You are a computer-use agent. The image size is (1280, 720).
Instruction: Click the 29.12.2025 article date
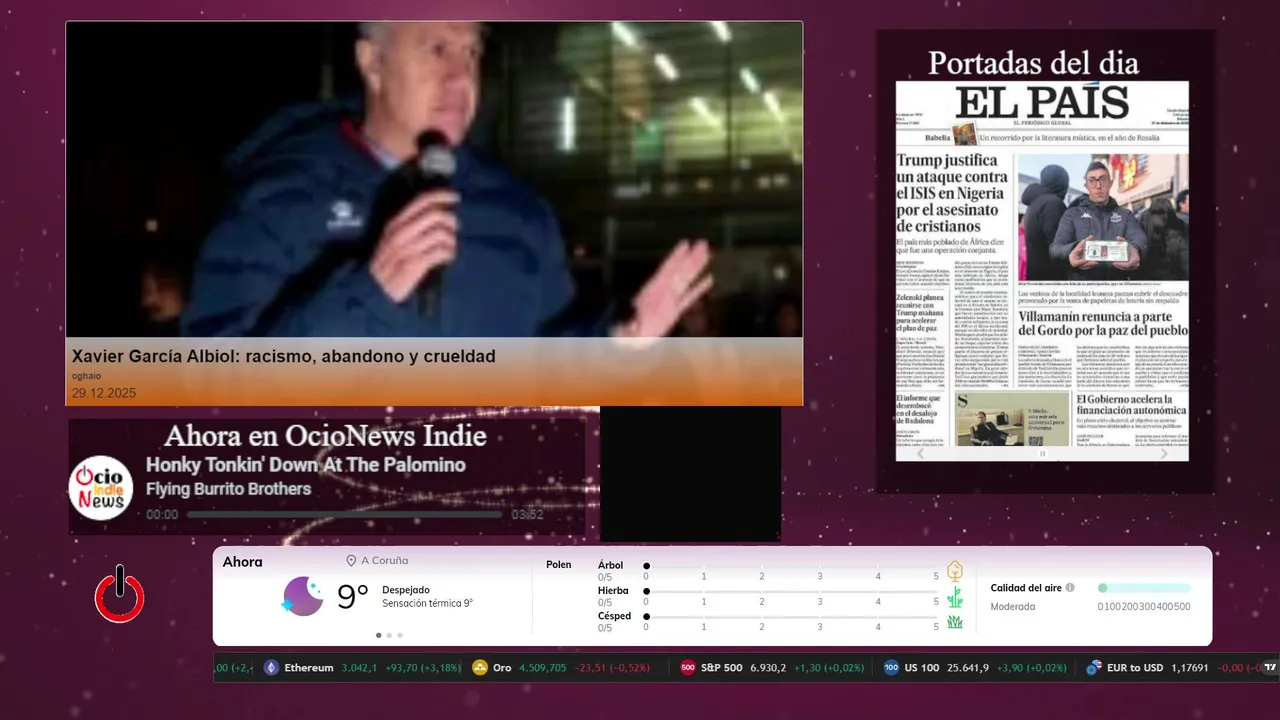(x=104, y=393)
